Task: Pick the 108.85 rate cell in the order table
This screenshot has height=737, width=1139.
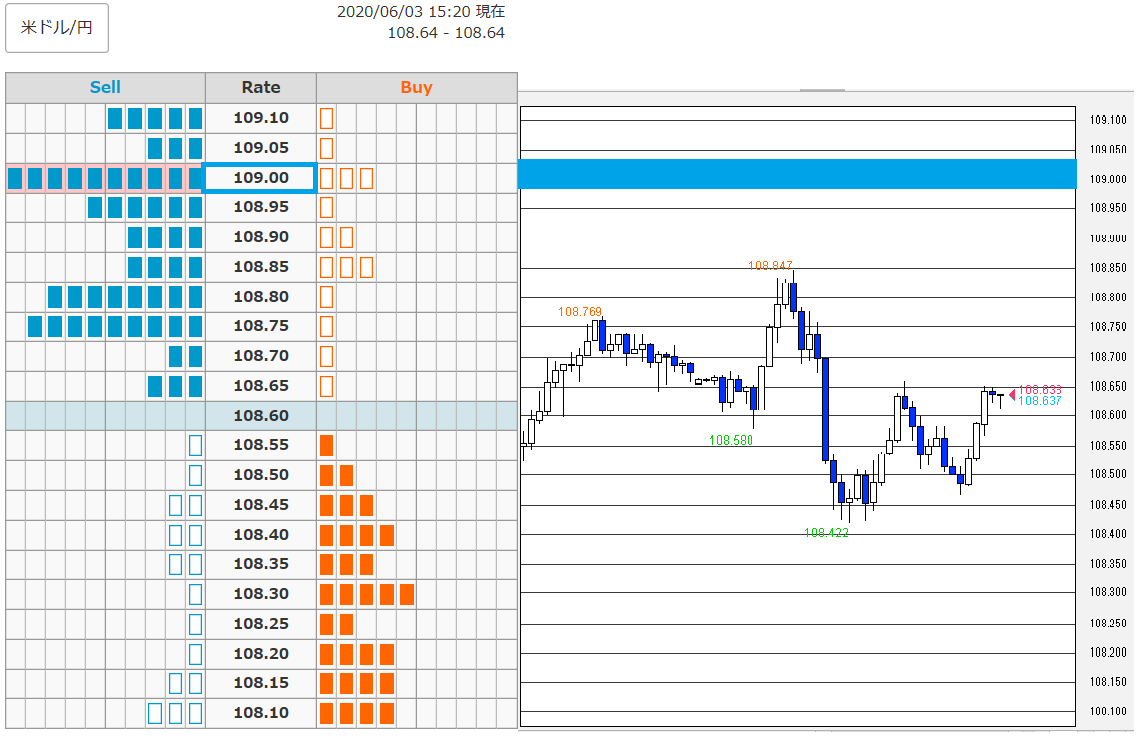Action: [x=261, y=266]
